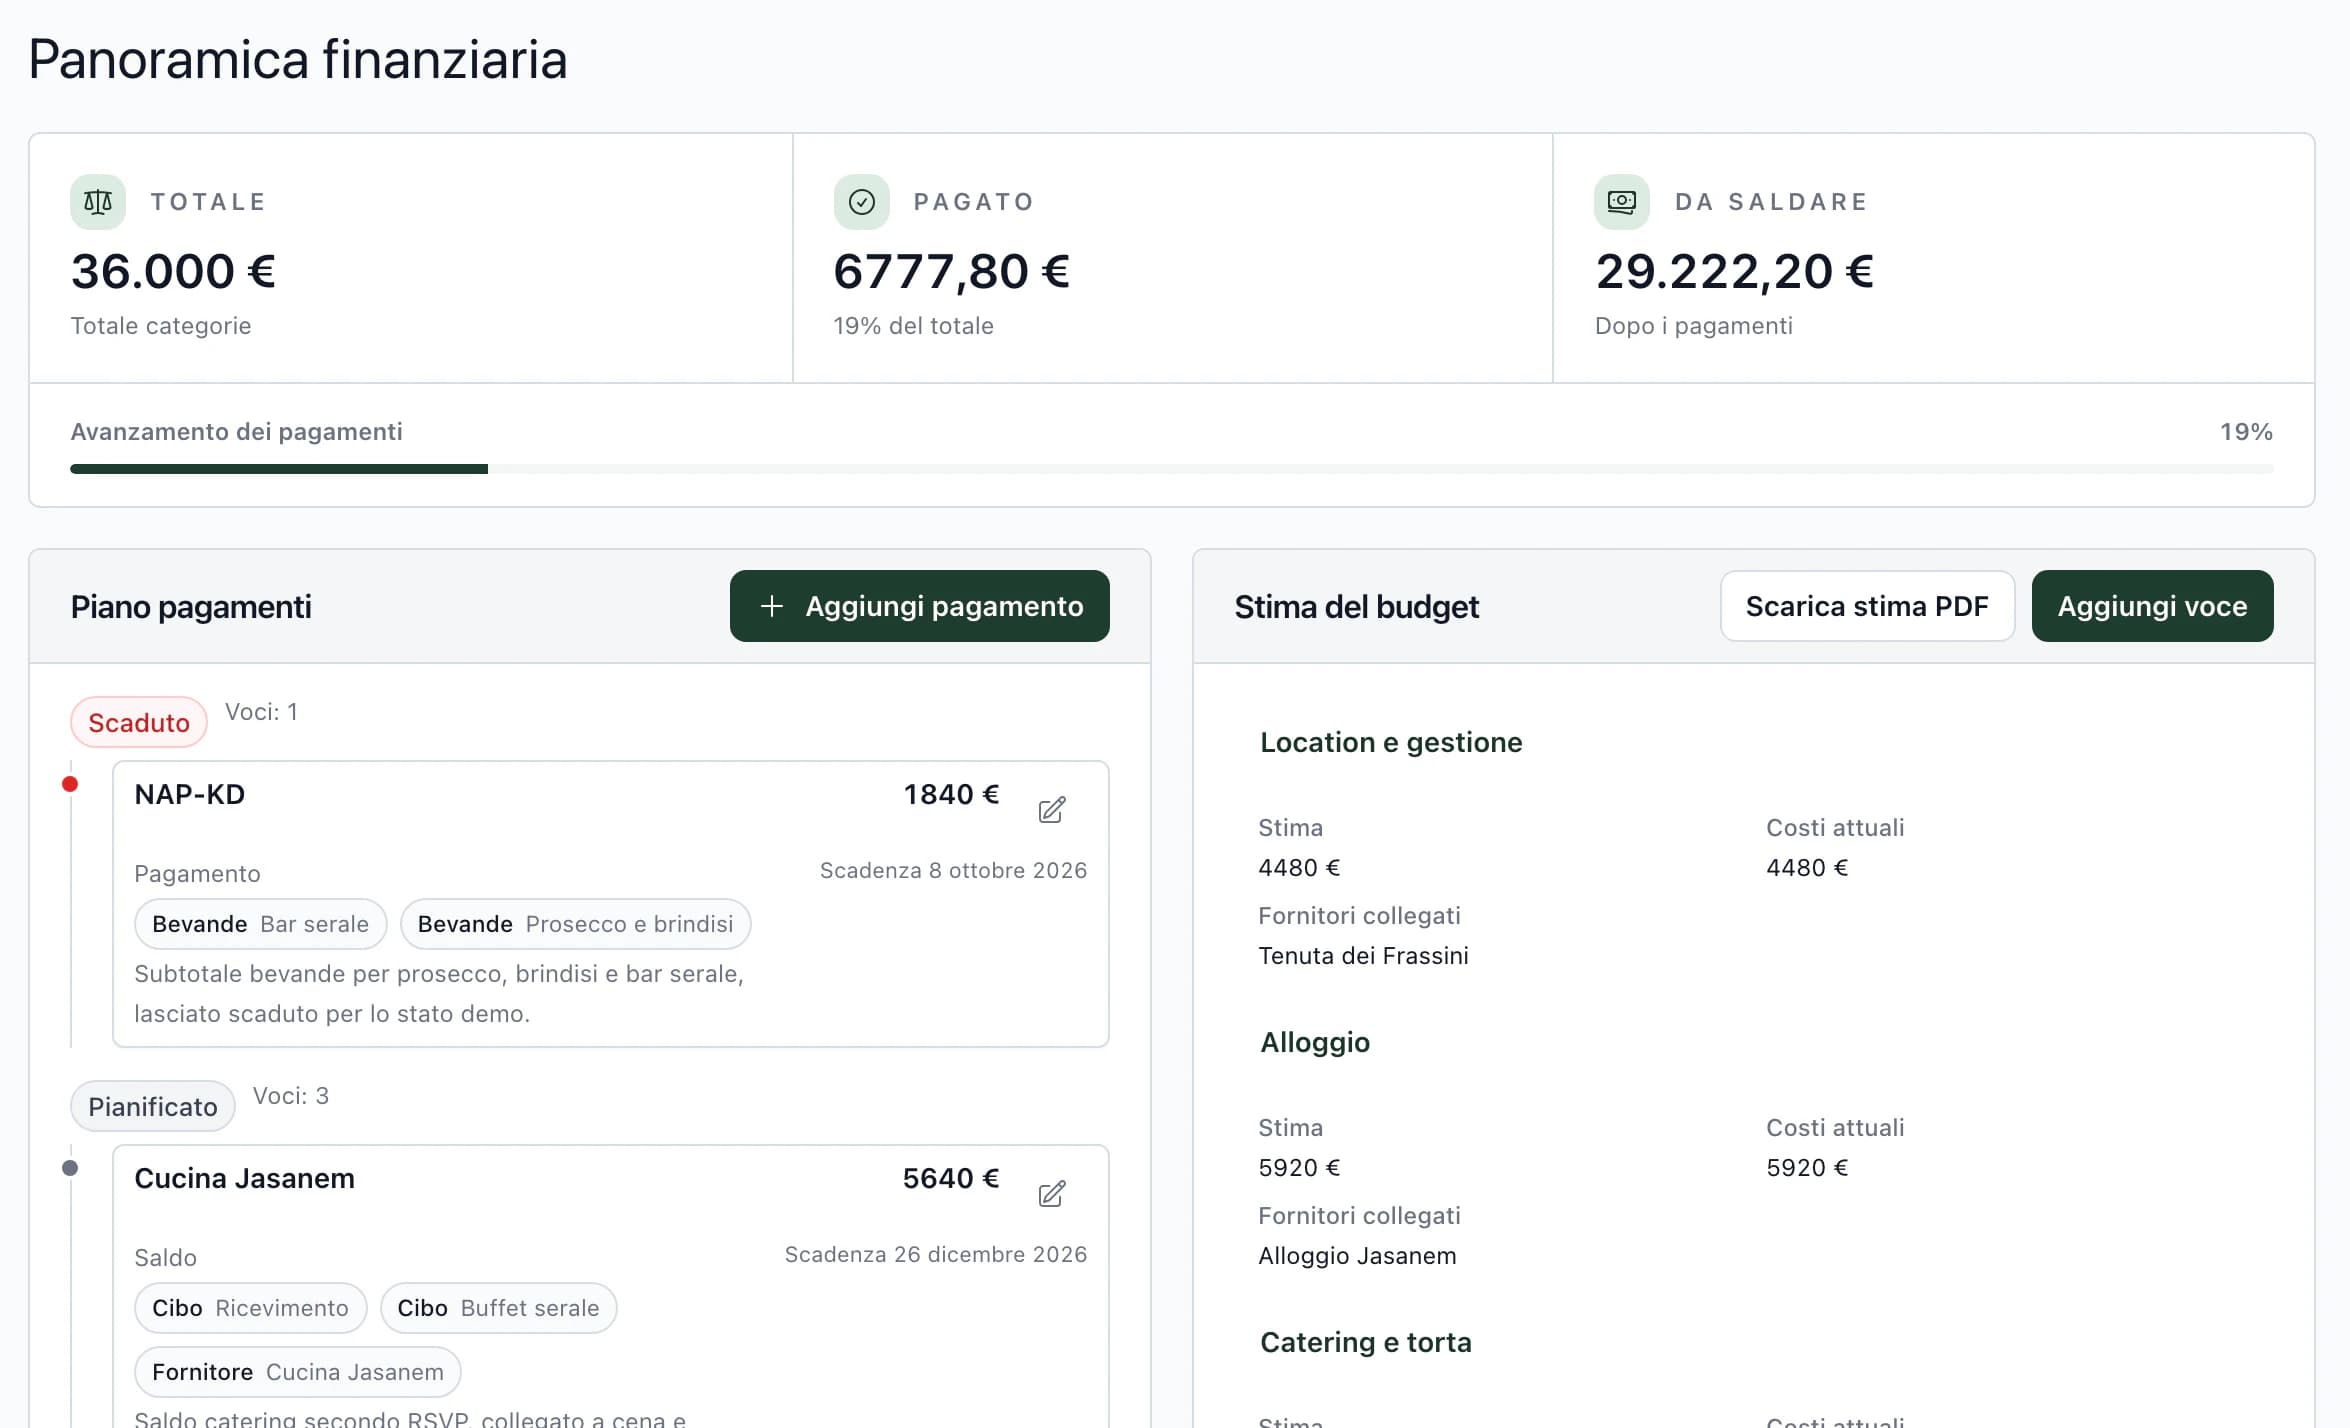The height and width of the screenshot is (1428, 2350).
Task: Select the Pianificato status badge
Action: tap(153, 1106)
